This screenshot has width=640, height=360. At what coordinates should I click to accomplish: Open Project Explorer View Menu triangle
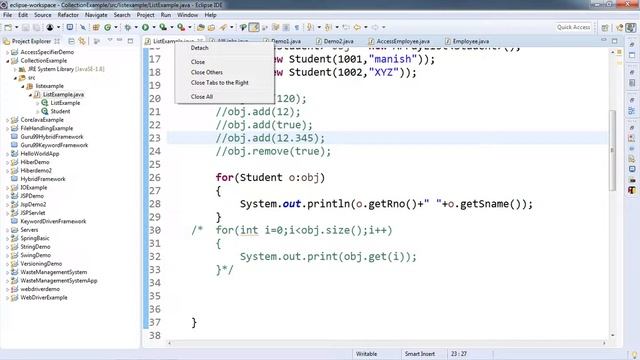(110, 40)
